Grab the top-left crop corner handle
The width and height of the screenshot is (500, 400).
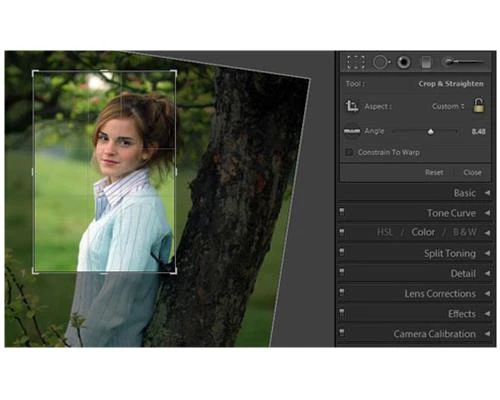[34, 72]
